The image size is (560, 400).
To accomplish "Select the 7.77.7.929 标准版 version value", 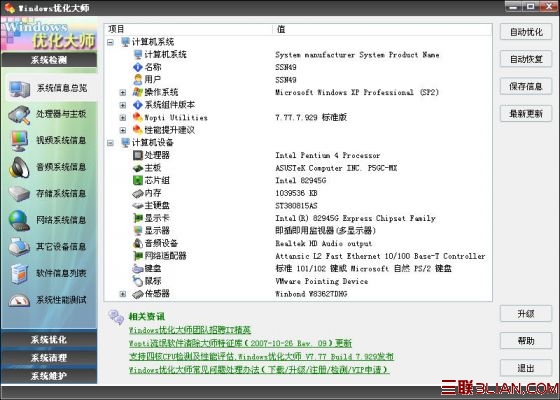I will click(311, 118).
